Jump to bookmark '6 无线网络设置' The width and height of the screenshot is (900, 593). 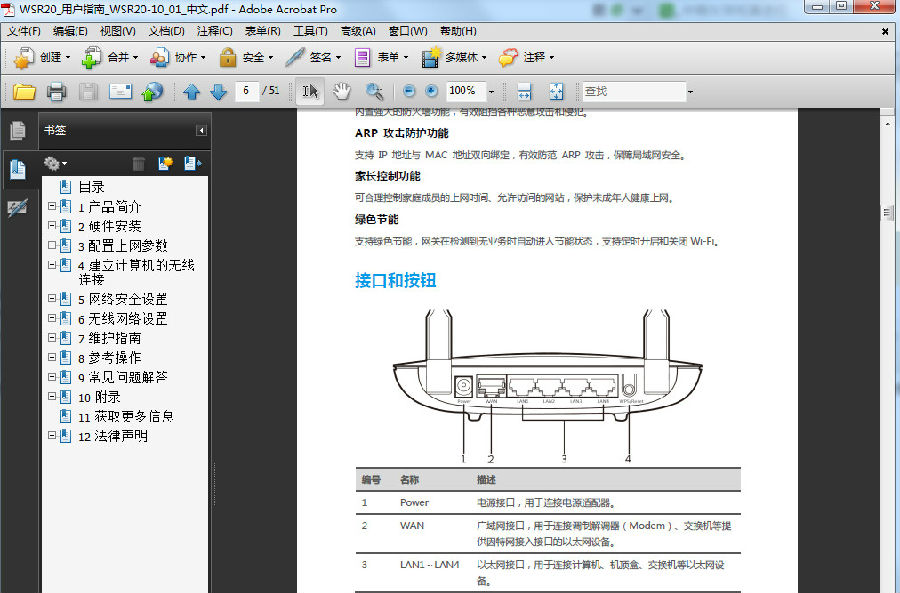122,319
